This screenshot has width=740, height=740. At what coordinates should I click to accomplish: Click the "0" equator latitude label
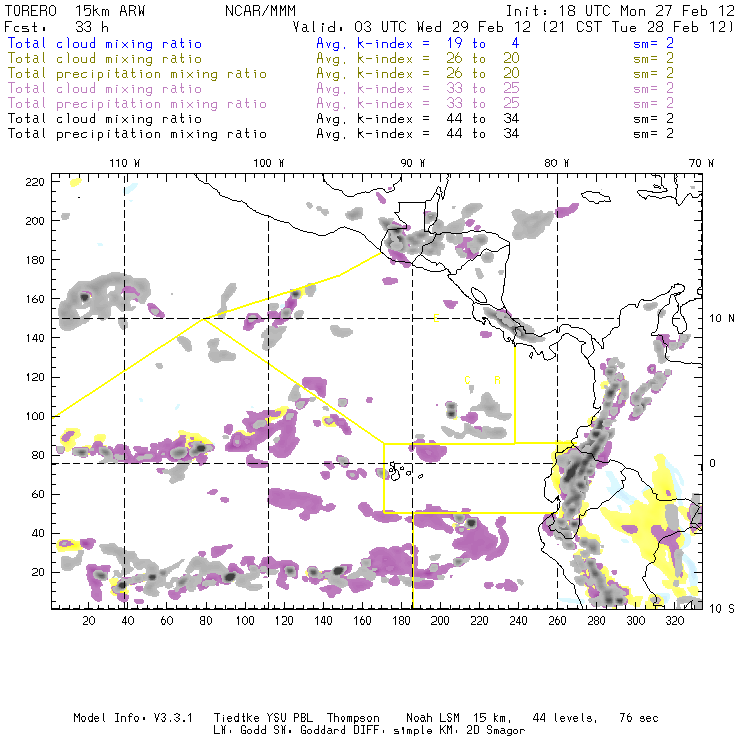click(713, 463)
